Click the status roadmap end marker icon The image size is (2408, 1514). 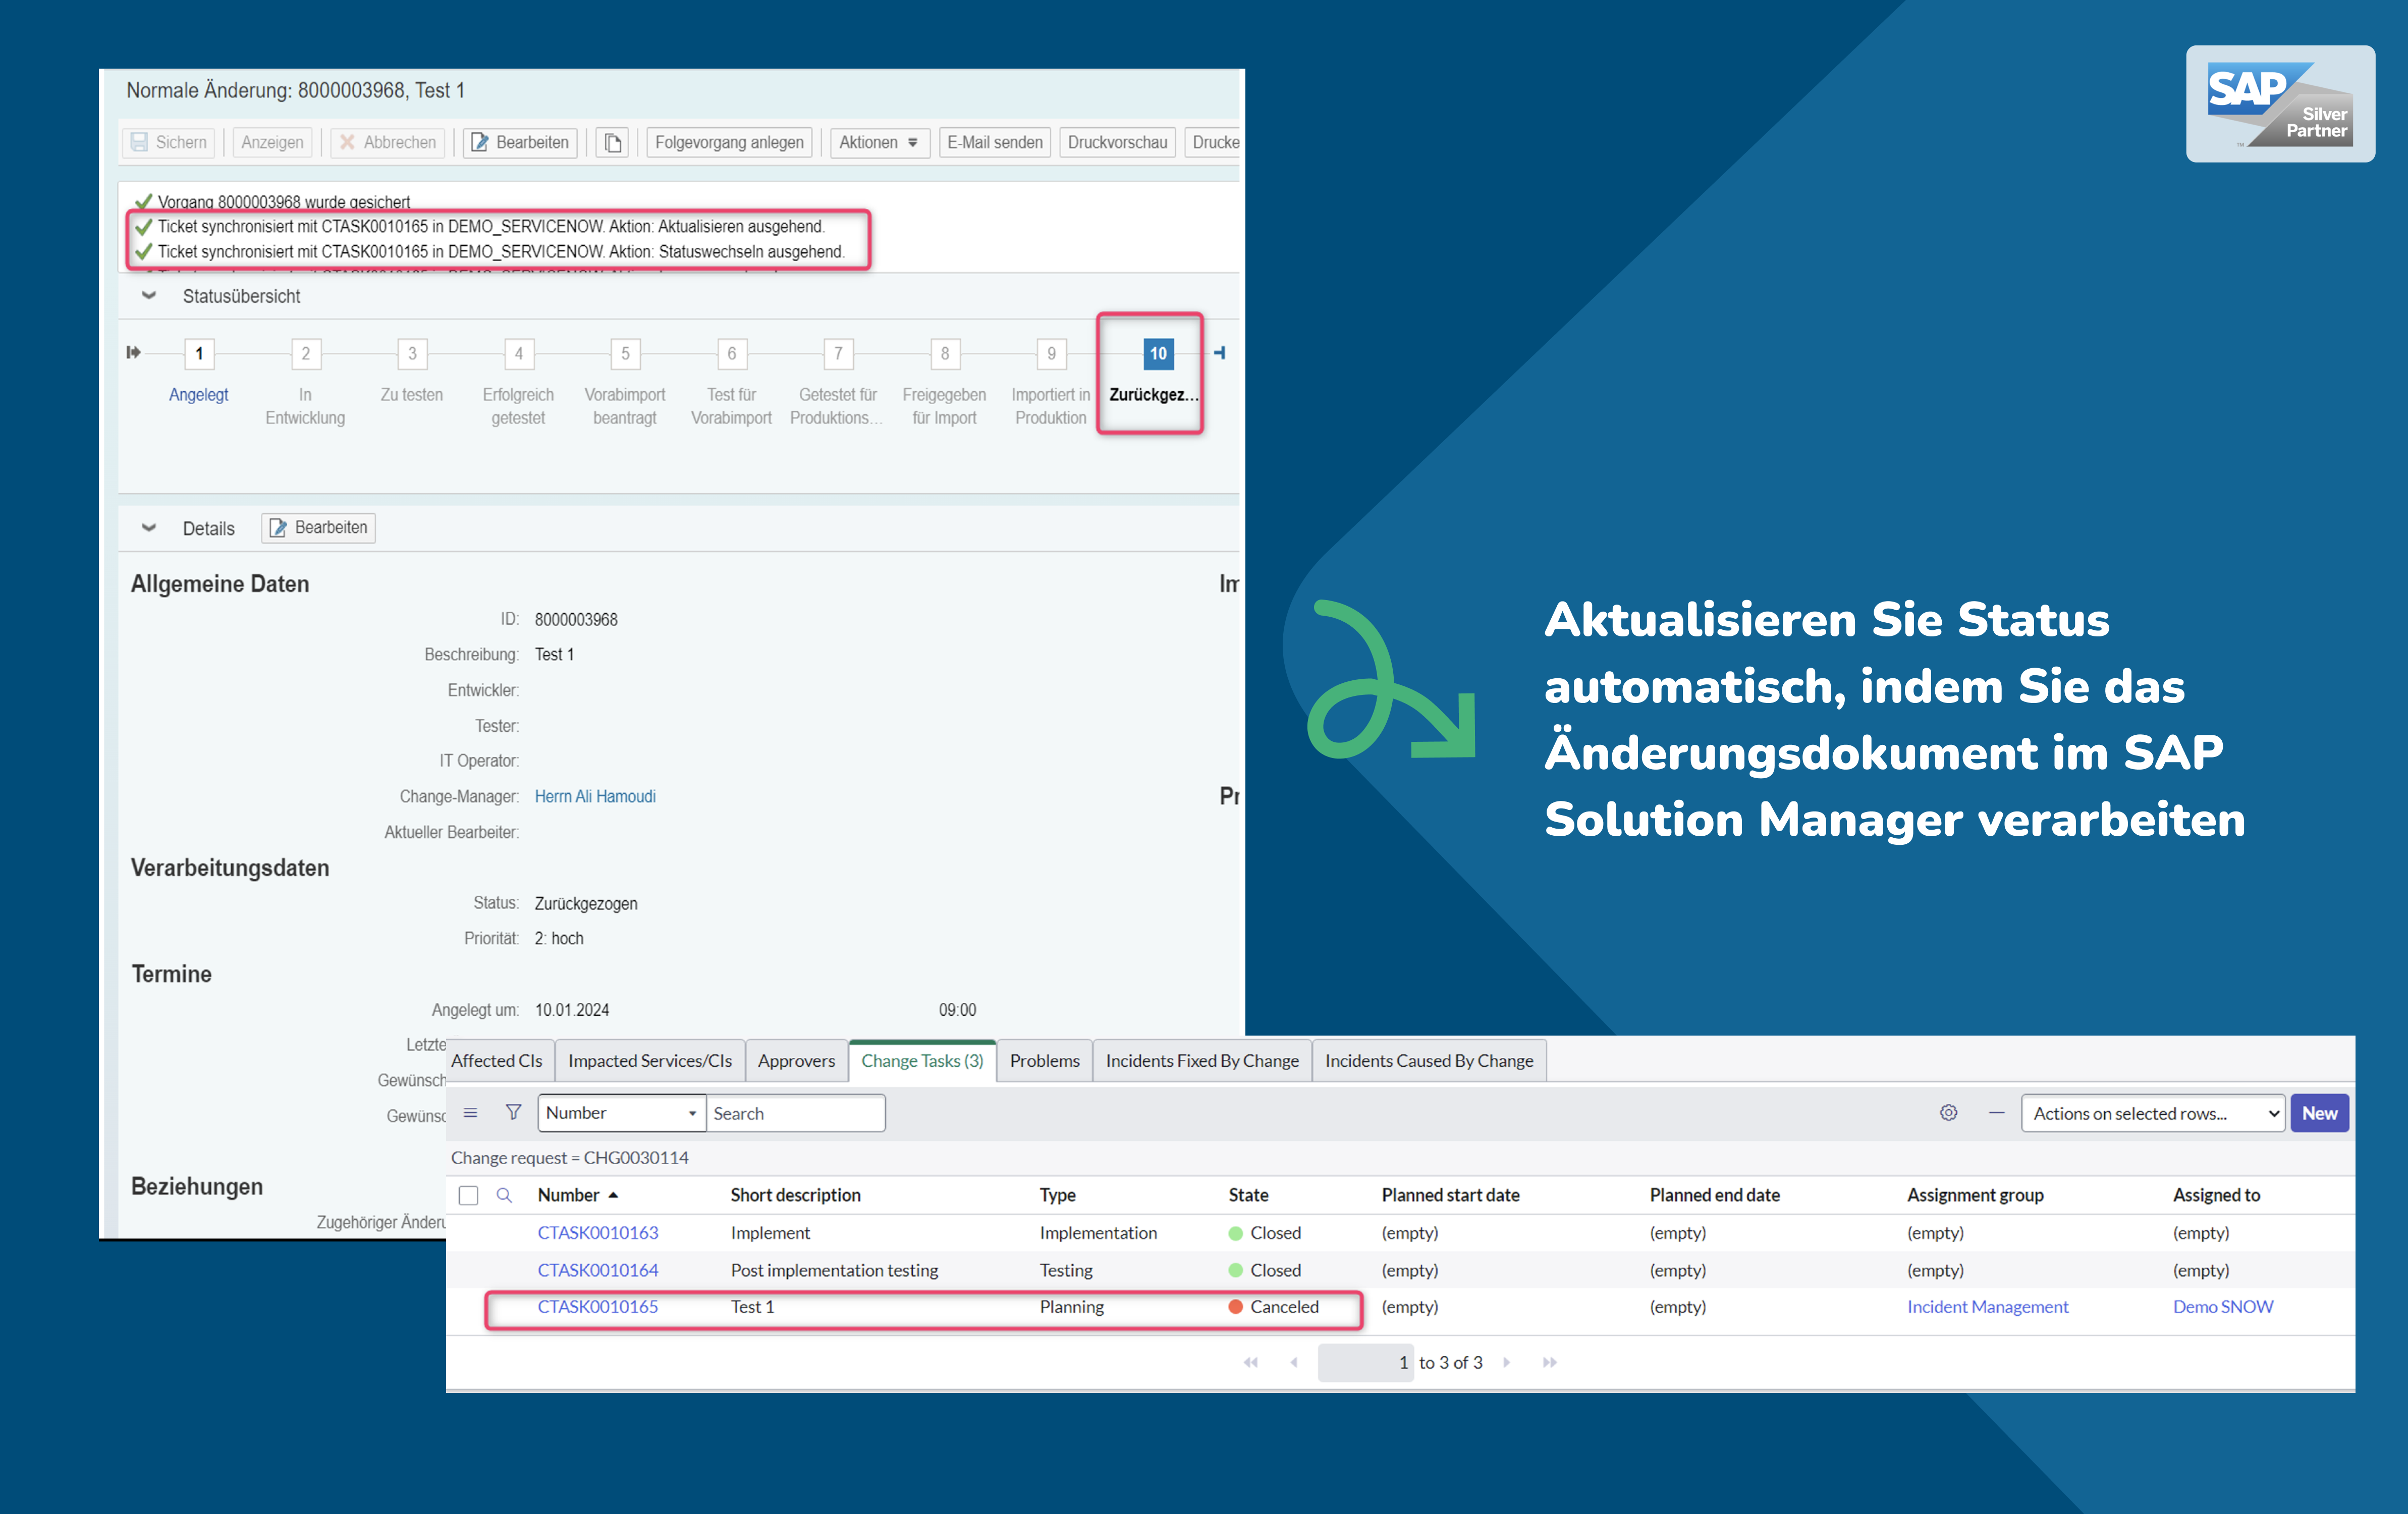pos(1220,352)
